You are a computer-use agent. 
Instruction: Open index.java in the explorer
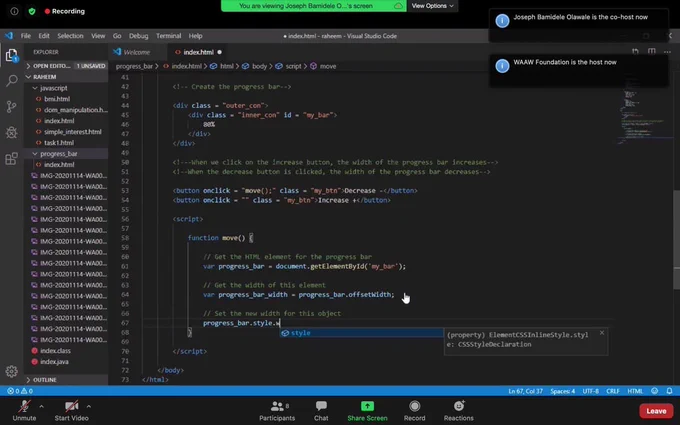54,362
